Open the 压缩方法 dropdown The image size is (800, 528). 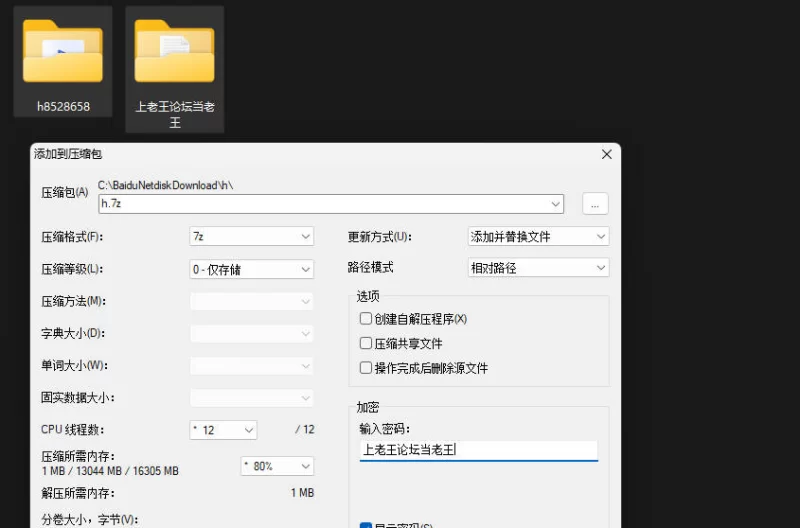[x=252, y=301]
